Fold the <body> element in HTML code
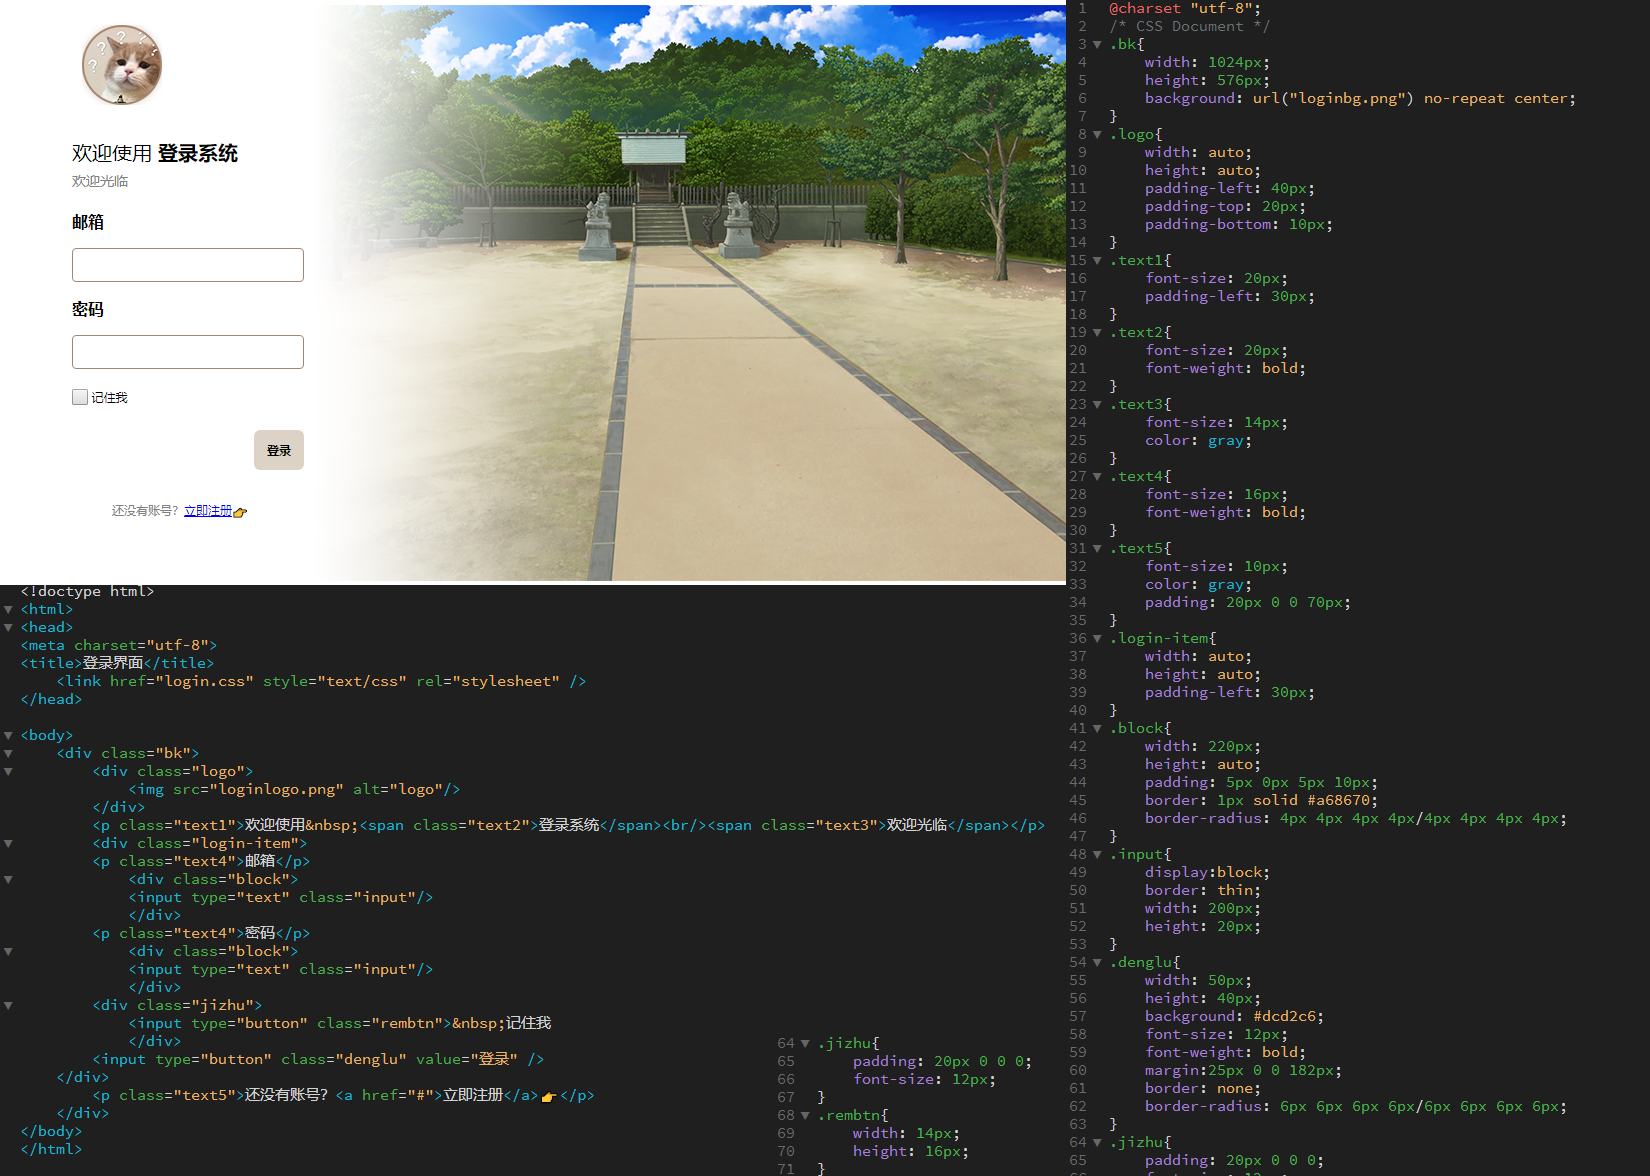Image resolution: width=1650 pixels, height=1176 pixels. (8, 736)
